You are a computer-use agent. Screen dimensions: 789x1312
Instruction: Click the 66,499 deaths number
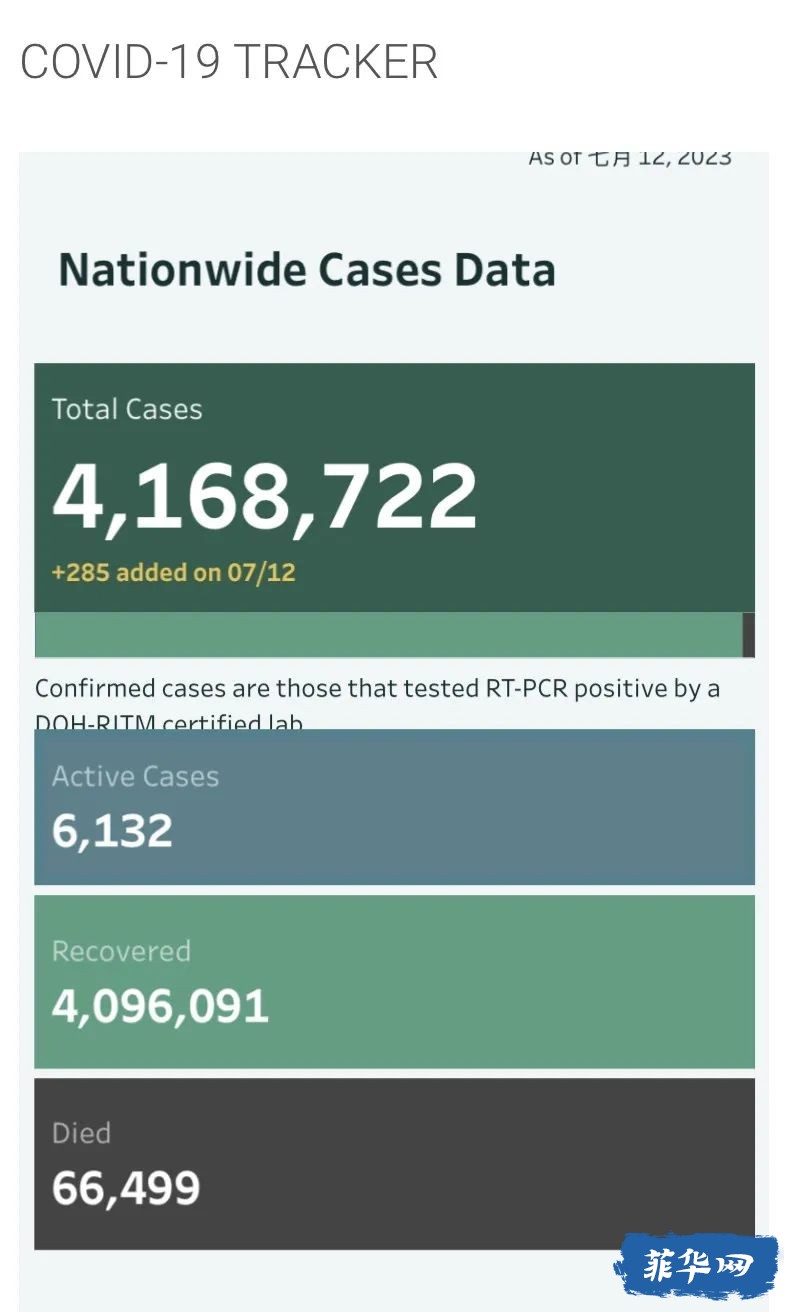(x=126, y=1188)
